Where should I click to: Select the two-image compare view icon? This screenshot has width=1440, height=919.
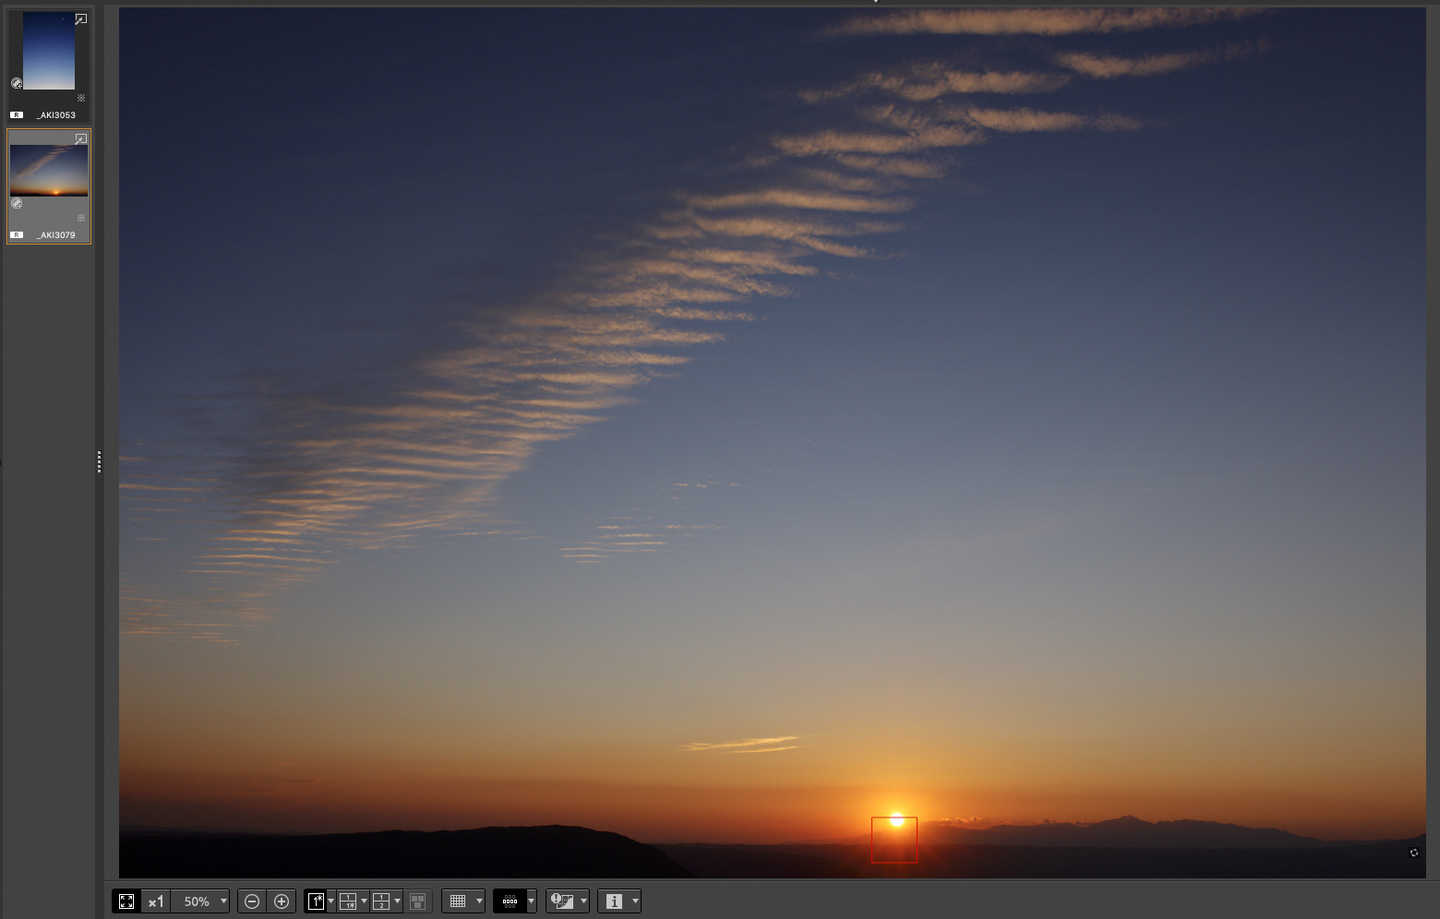(x=381, y=901)
